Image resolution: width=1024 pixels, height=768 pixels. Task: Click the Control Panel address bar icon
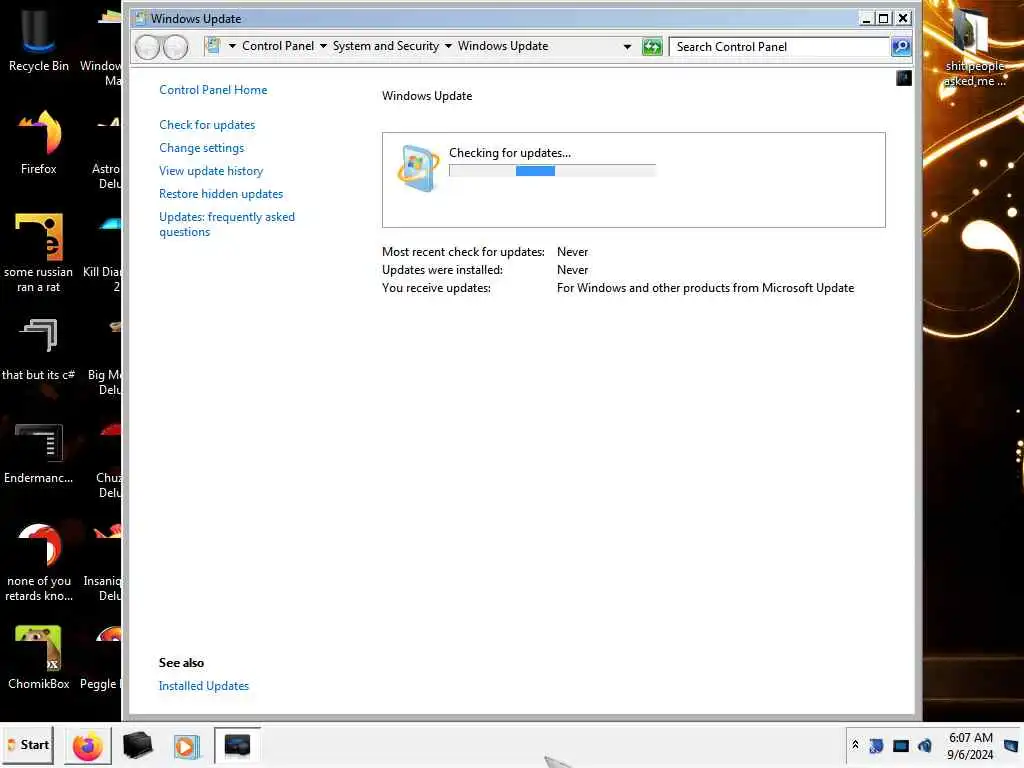coord(212,46)
